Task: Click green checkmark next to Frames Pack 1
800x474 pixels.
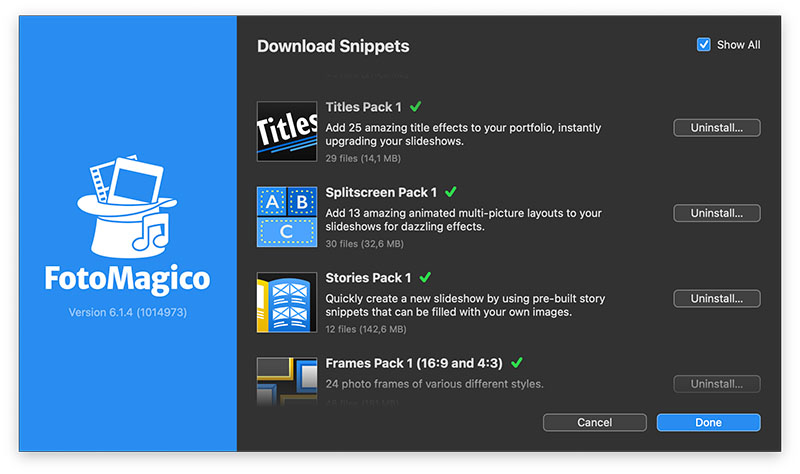Action: point(517,362)
